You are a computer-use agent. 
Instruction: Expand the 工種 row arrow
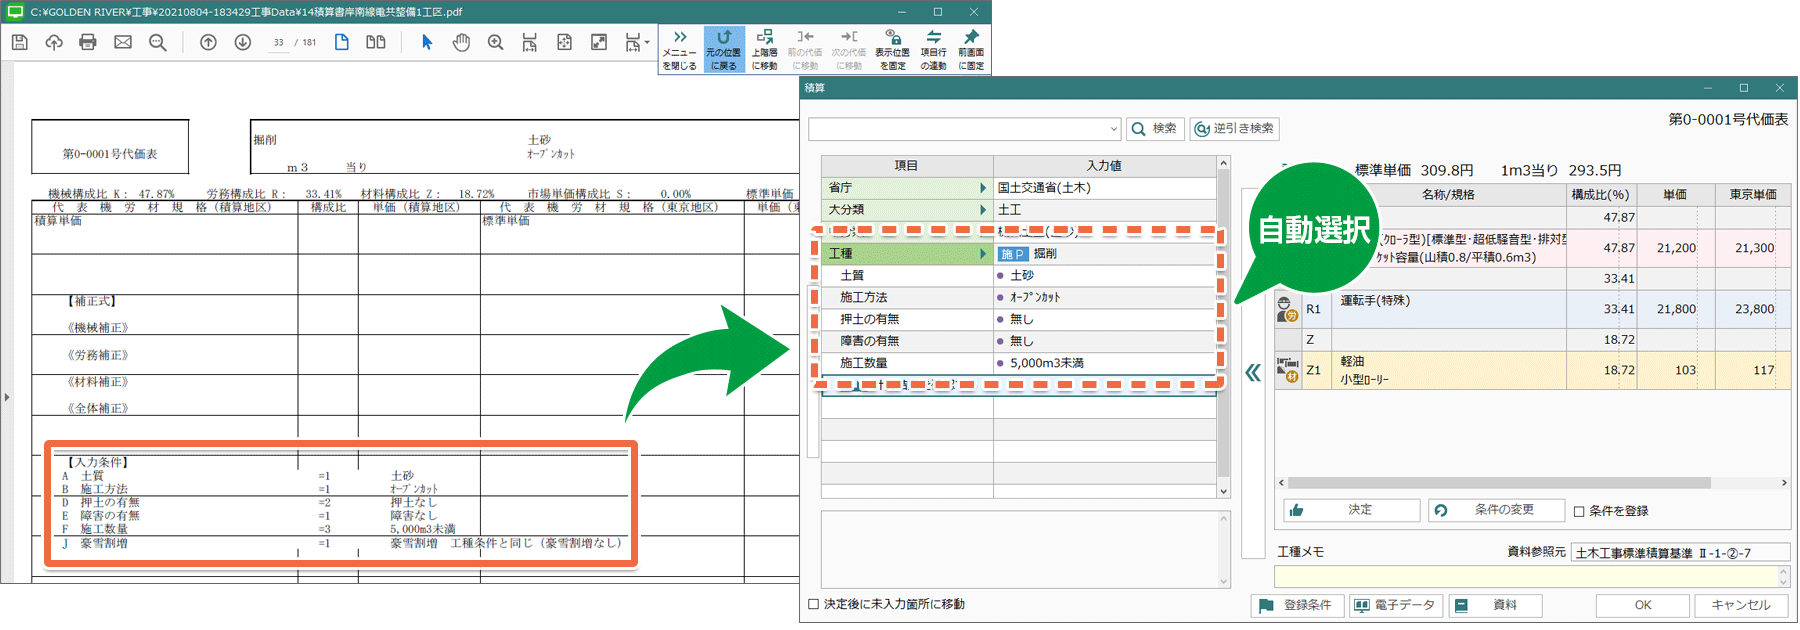coord(983,253)
